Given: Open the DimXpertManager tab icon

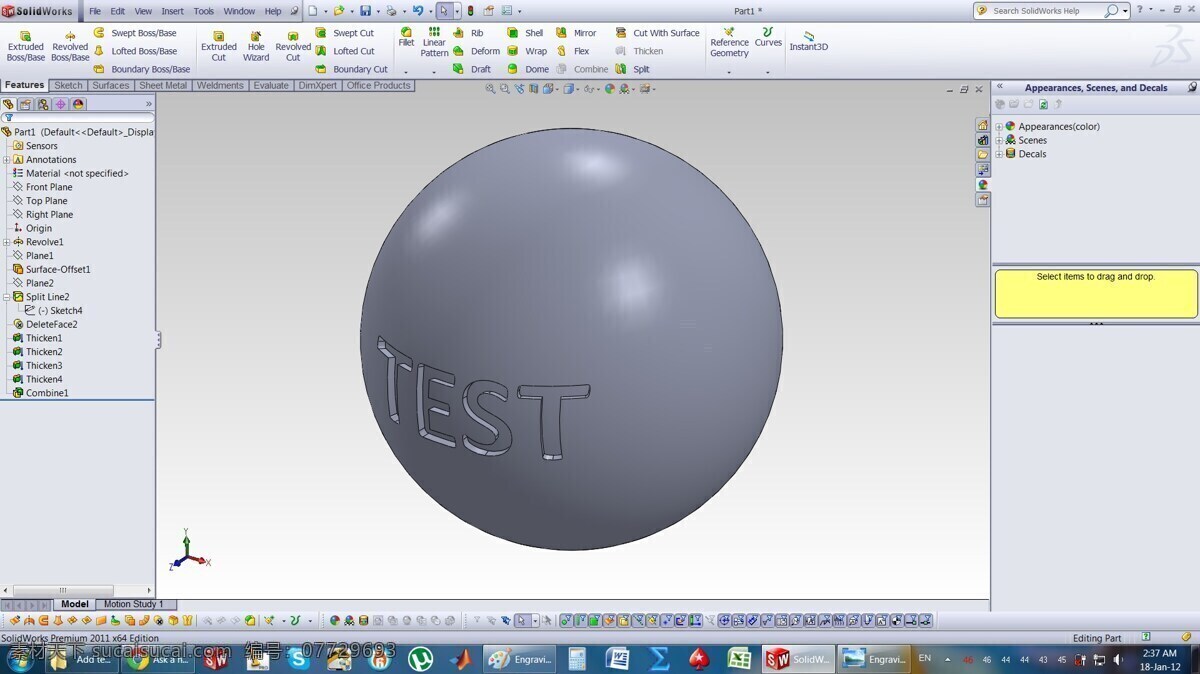Looking at the screenshot, I should pos(61,104).
